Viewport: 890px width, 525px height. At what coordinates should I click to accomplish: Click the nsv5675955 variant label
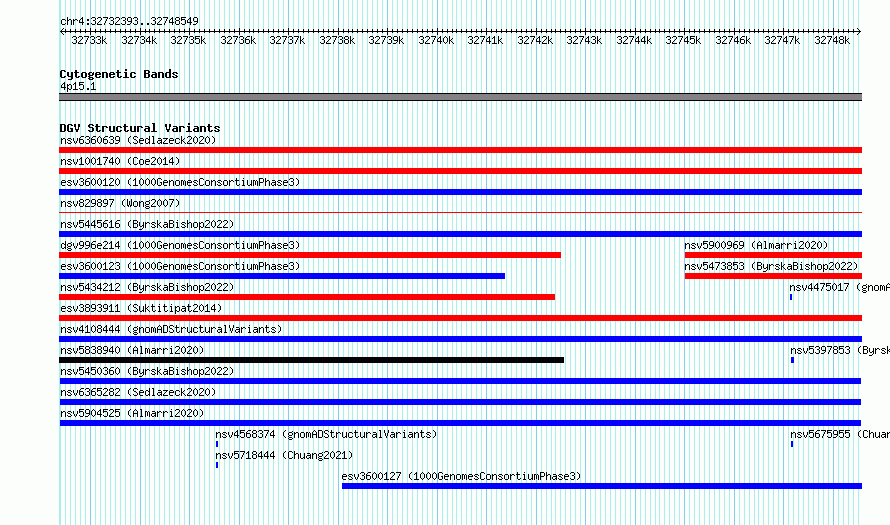[x=840, y=434]
